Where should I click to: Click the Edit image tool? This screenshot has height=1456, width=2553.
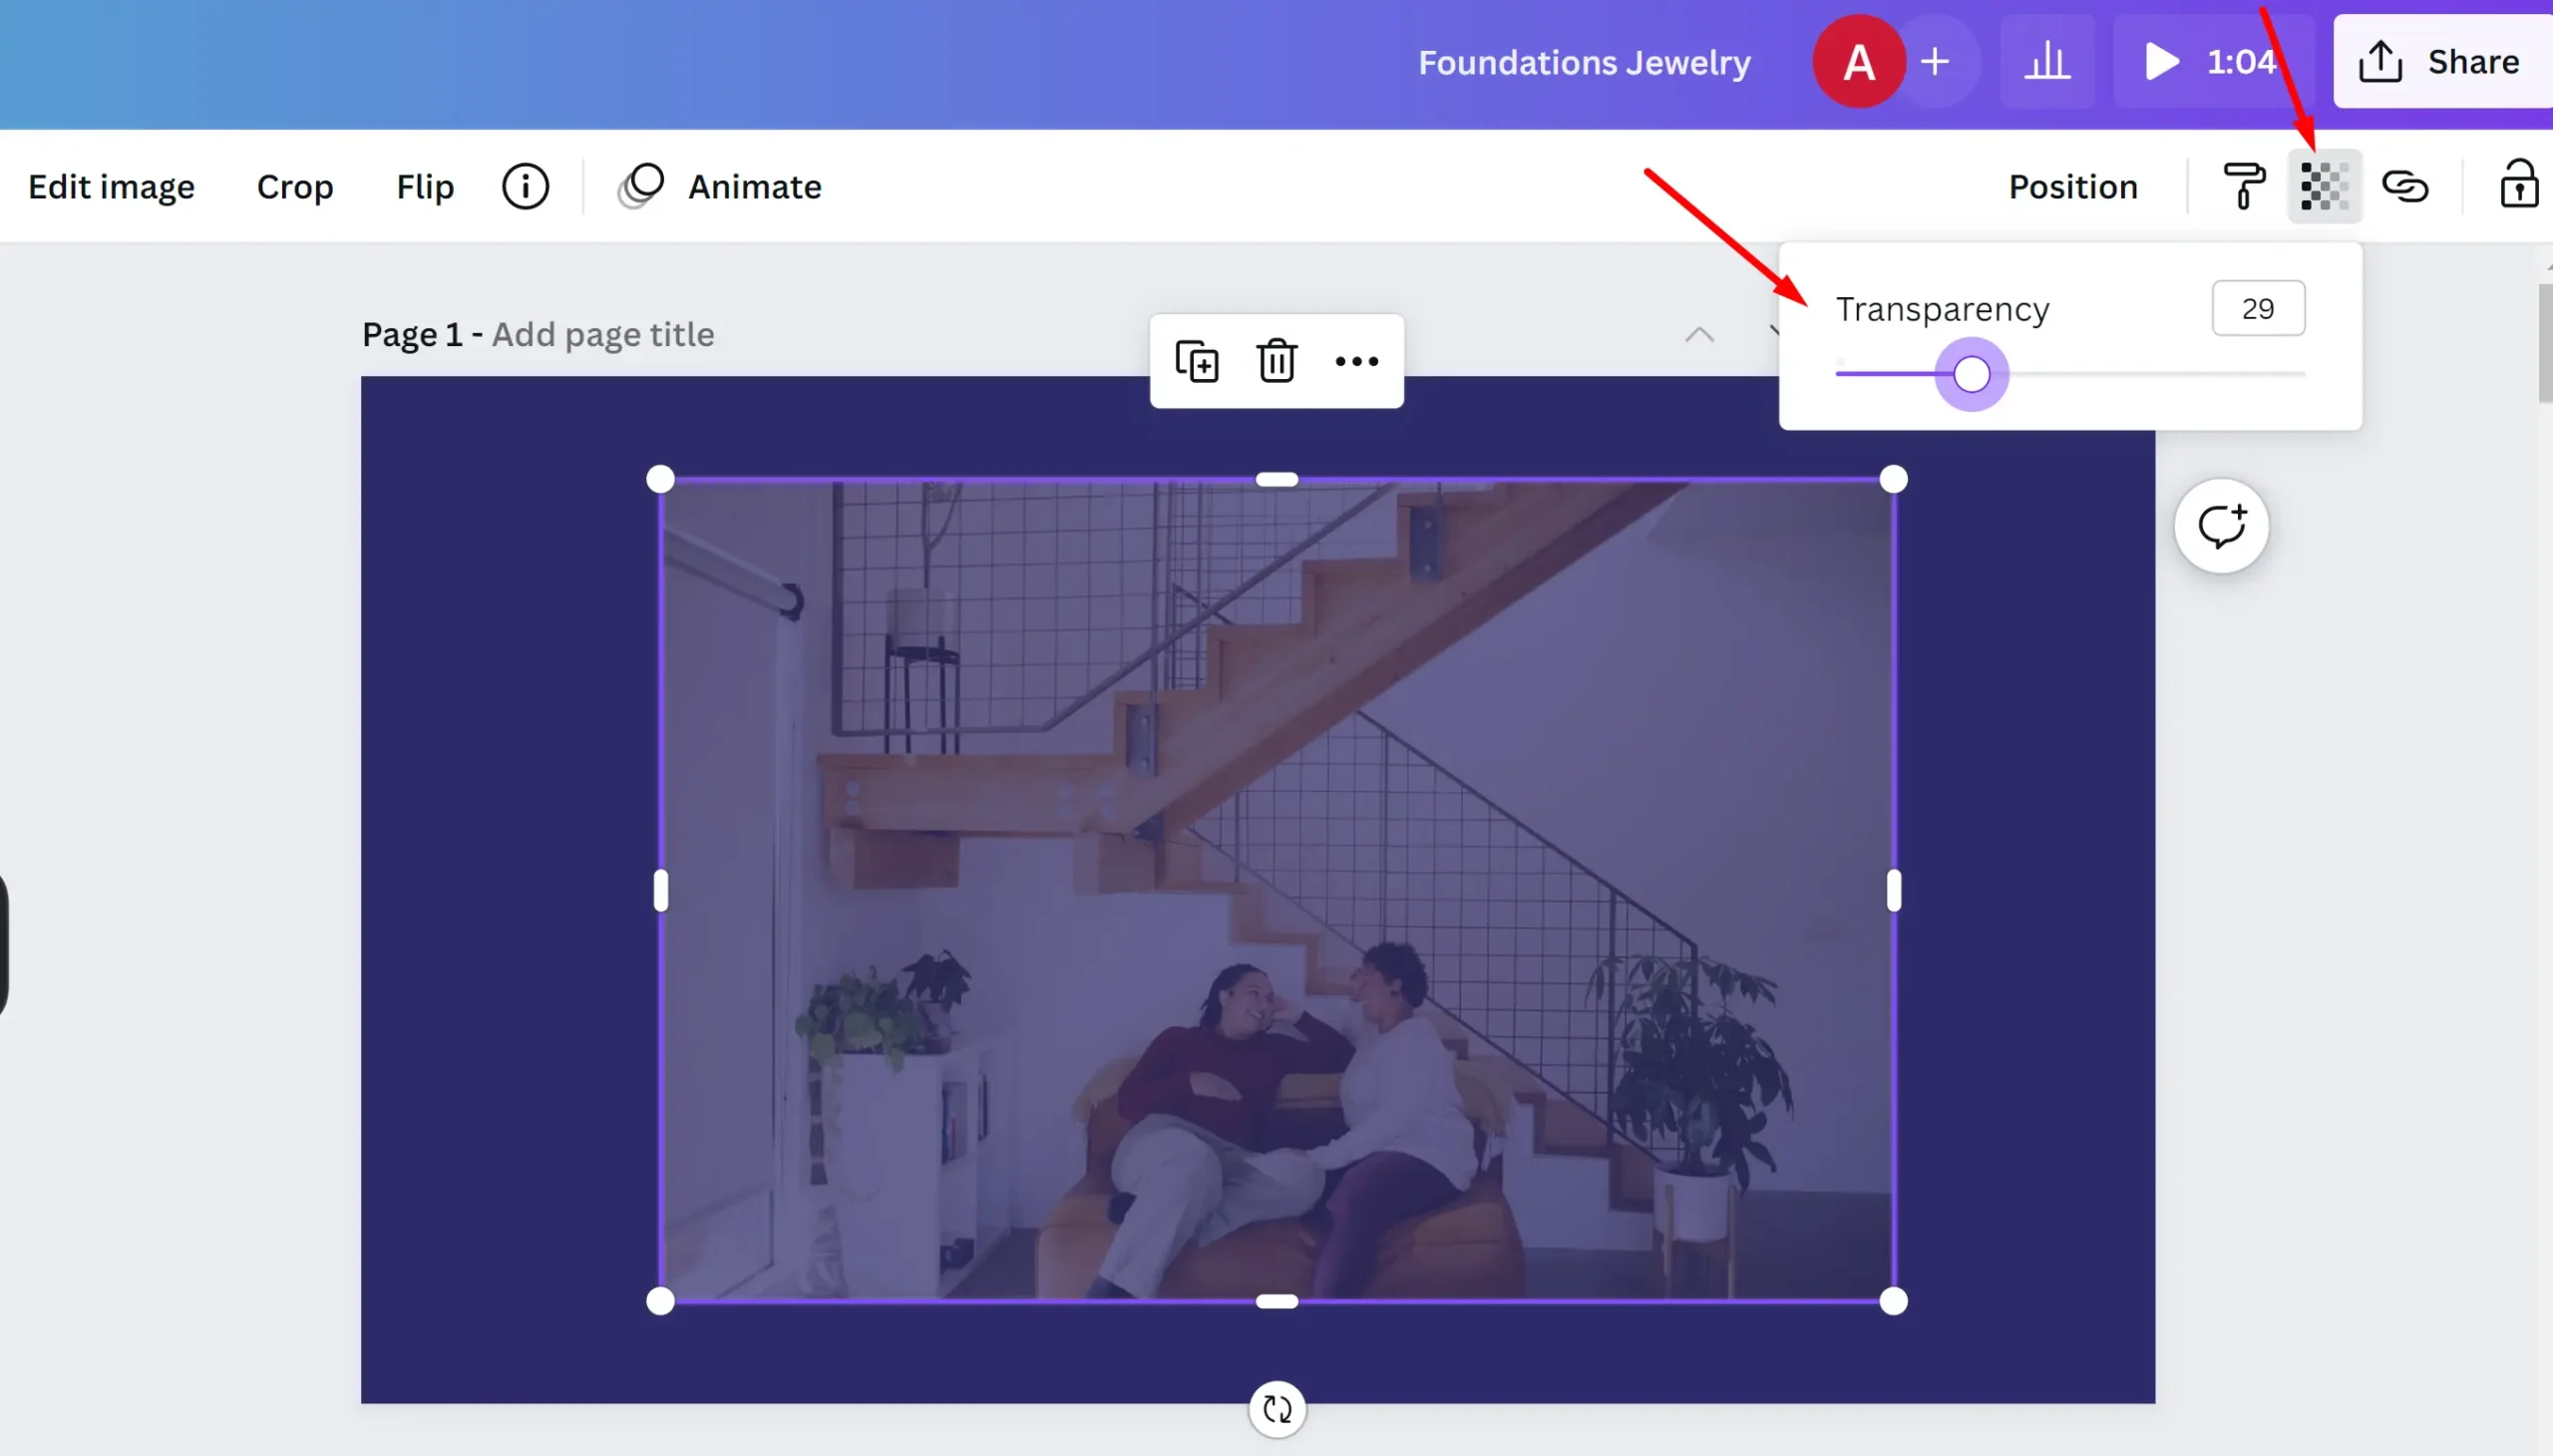[x=111, y=185]
